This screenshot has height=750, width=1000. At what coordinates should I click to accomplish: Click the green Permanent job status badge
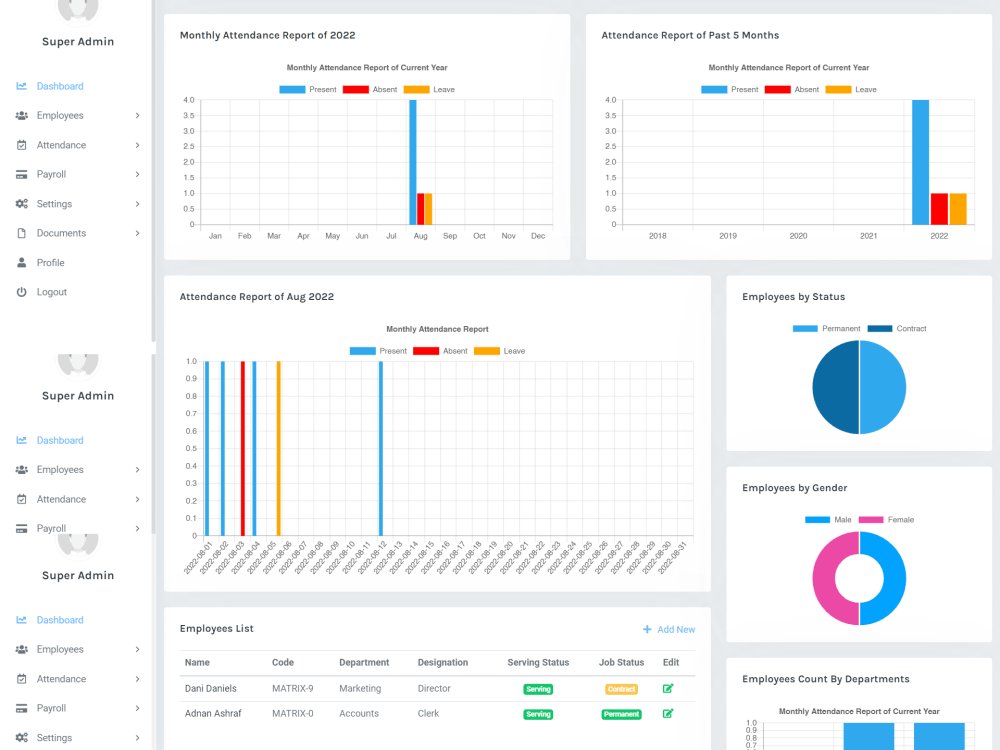pyautogui.click(x=621, y=714)
